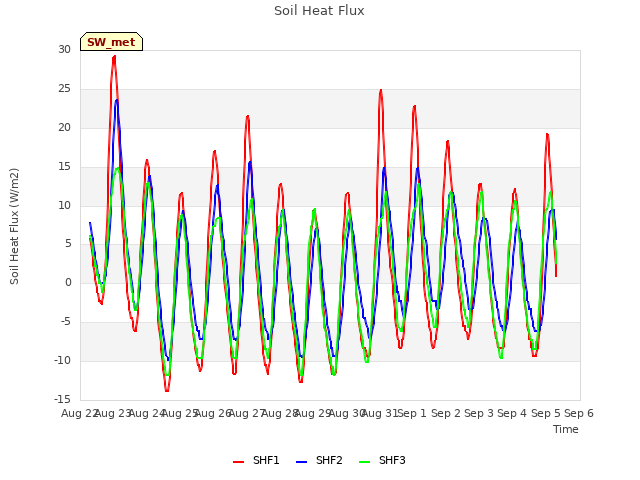Viewport: 640px width, 480px height.
Task: Click the Time axis title
Action: point(566,429)
